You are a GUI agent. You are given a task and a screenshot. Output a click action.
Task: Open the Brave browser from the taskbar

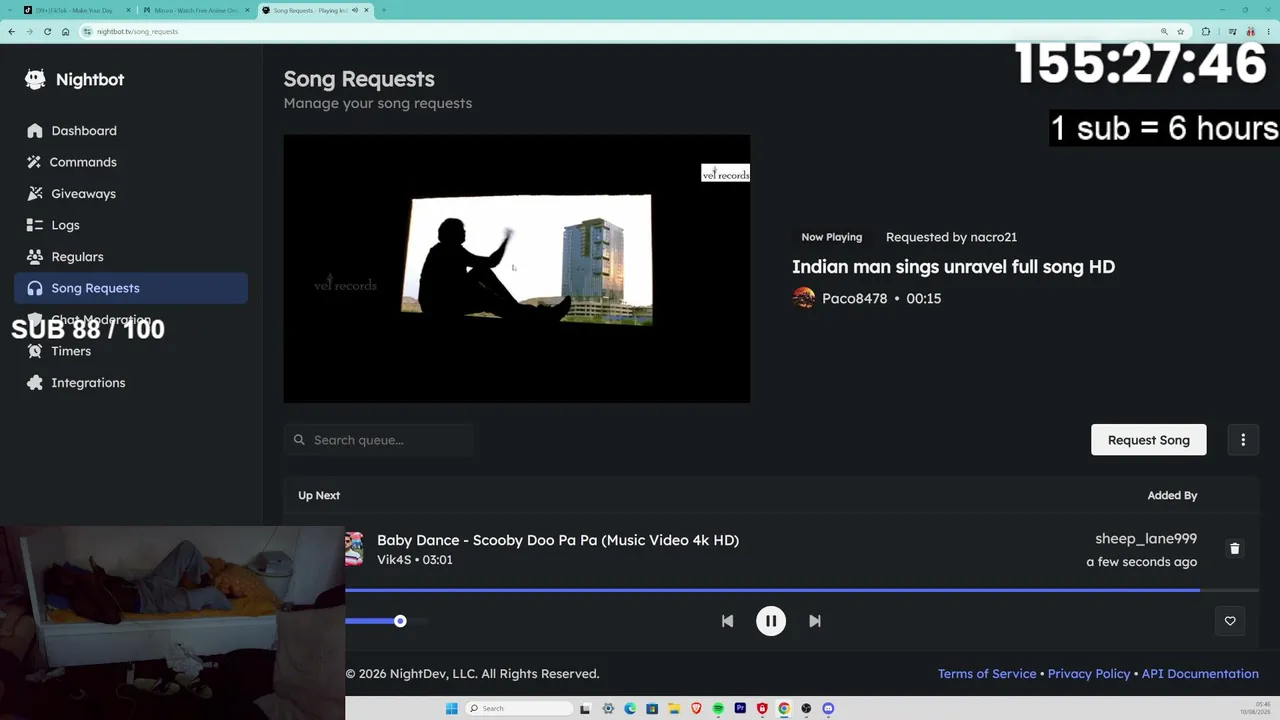coord(696,708)
